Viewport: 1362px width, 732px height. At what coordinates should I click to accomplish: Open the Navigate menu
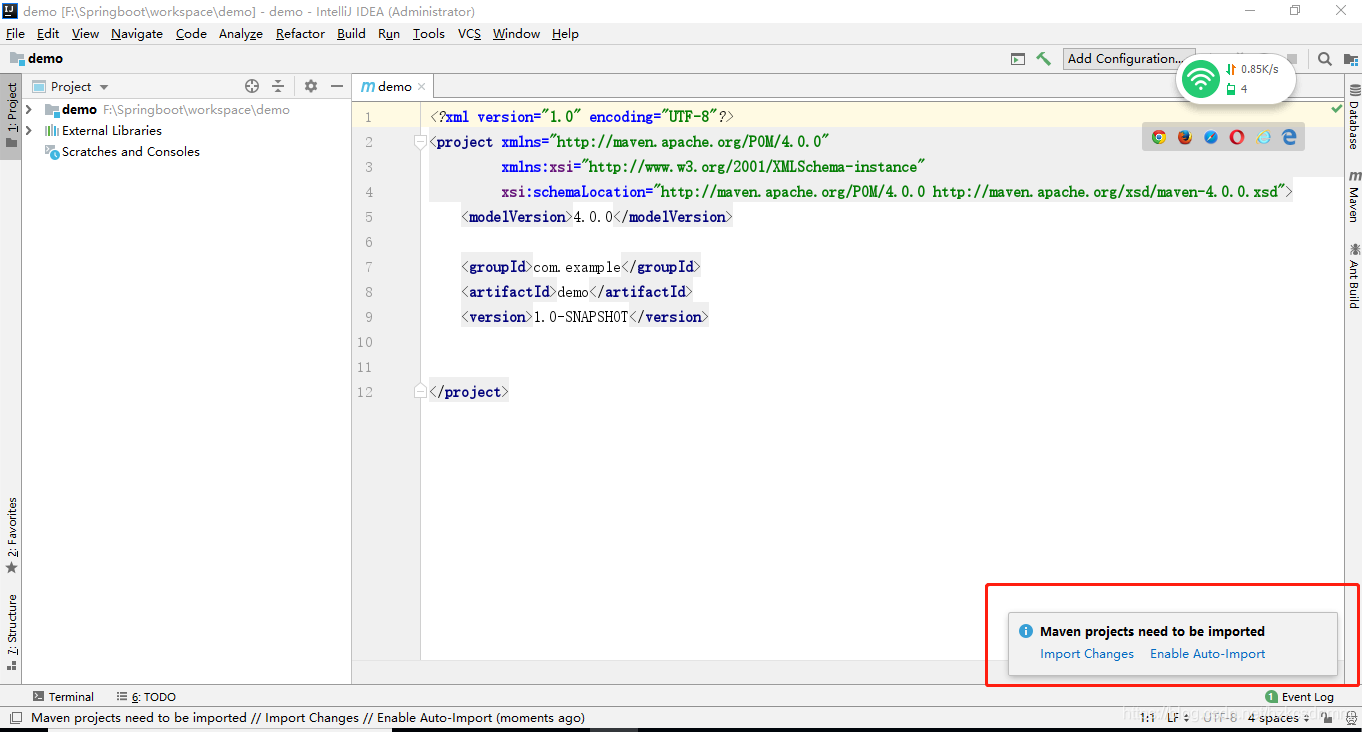tap(137, 34)
